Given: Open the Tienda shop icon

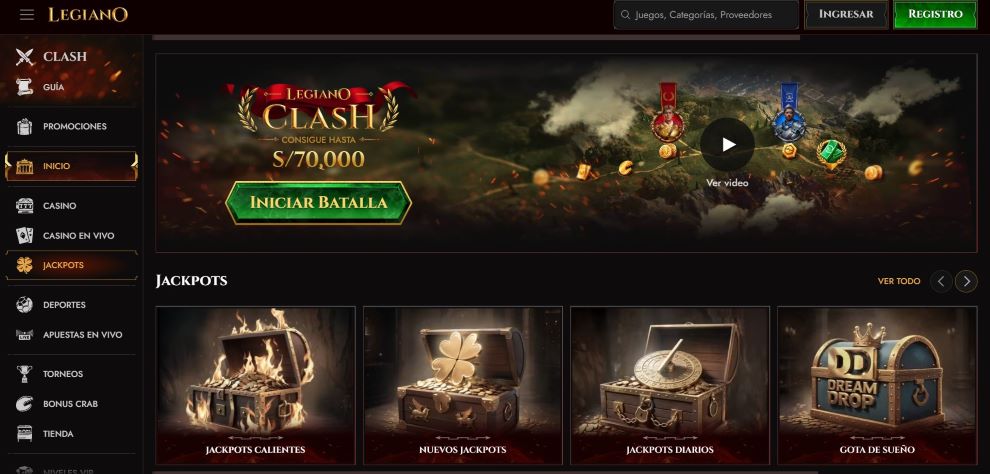Looking at the screenshot, I should (x=25, y=434).
